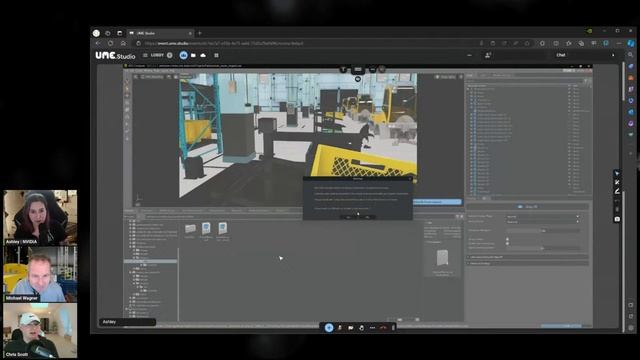
Task: Toggle the microphone in the call bar
Action: 340,327
